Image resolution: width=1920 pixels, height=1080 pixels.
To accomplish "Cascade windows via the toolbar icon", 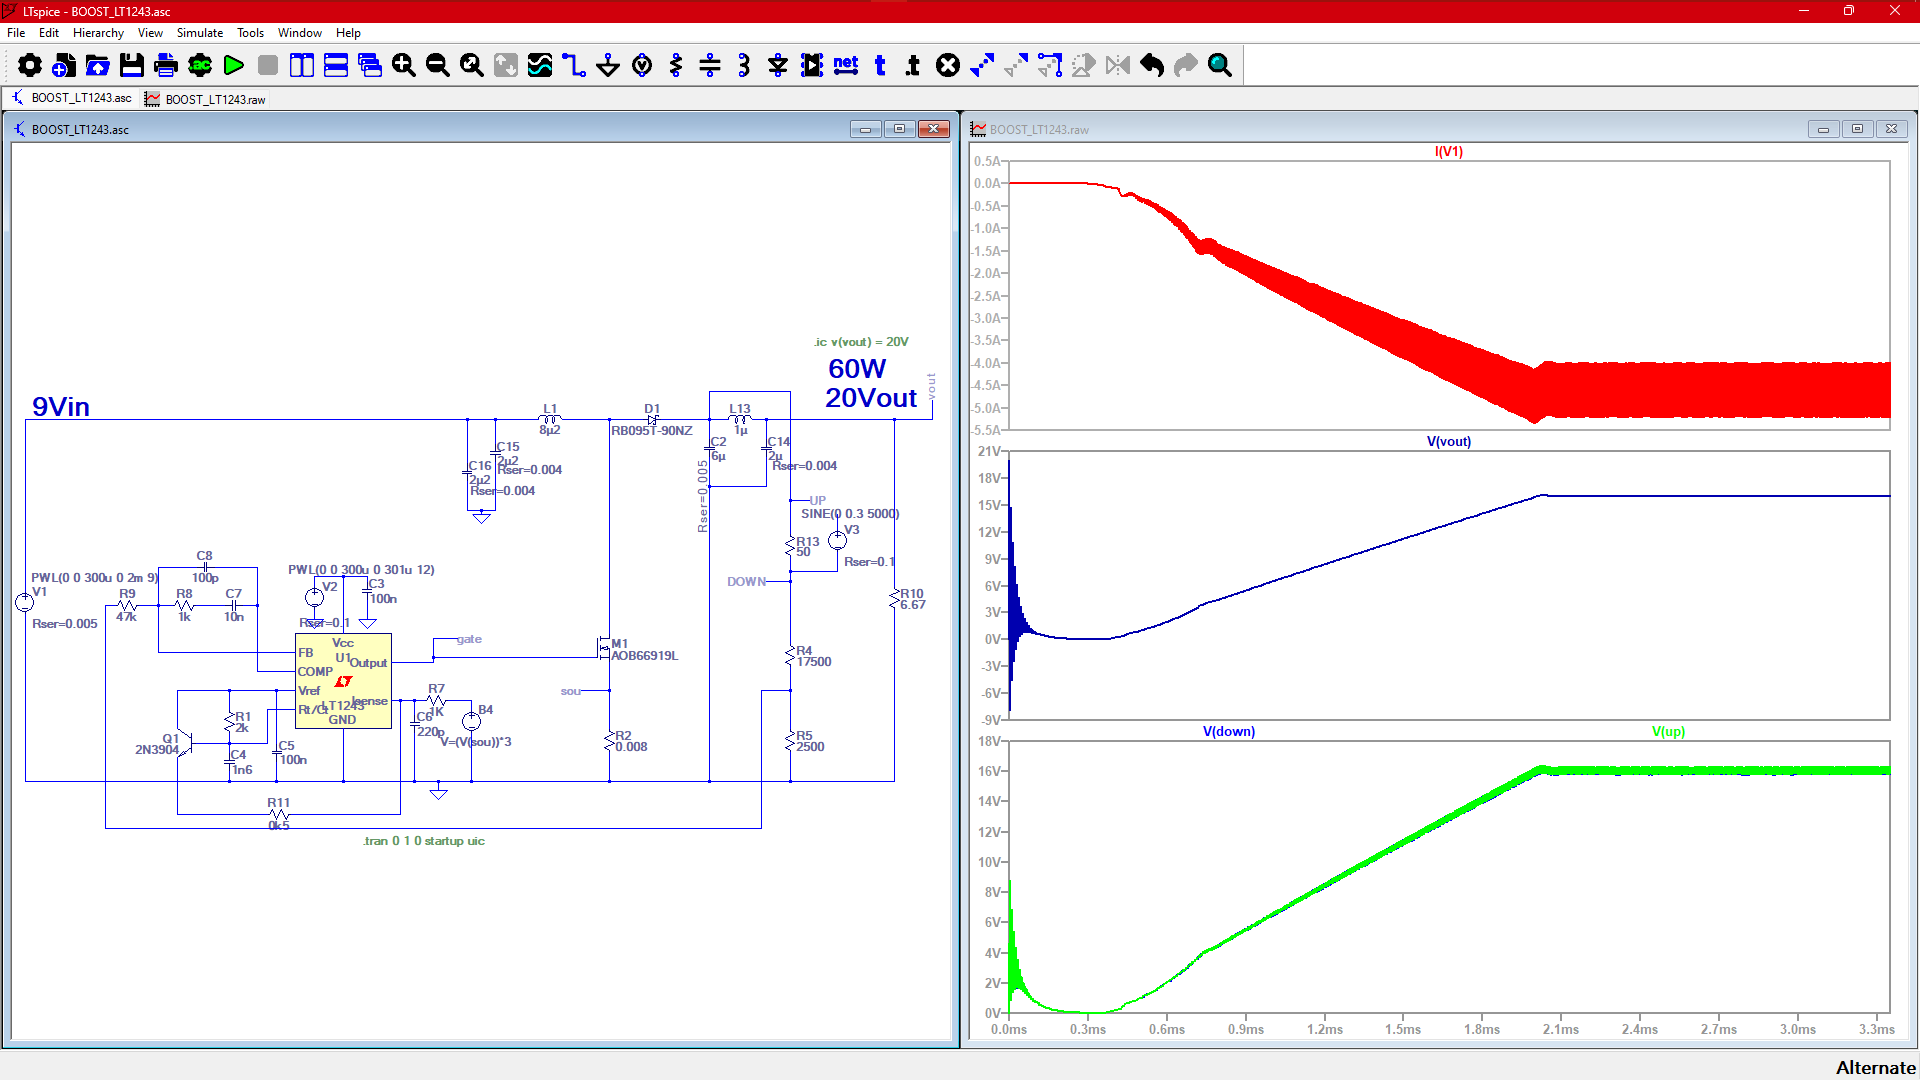I will click(370, 66).
